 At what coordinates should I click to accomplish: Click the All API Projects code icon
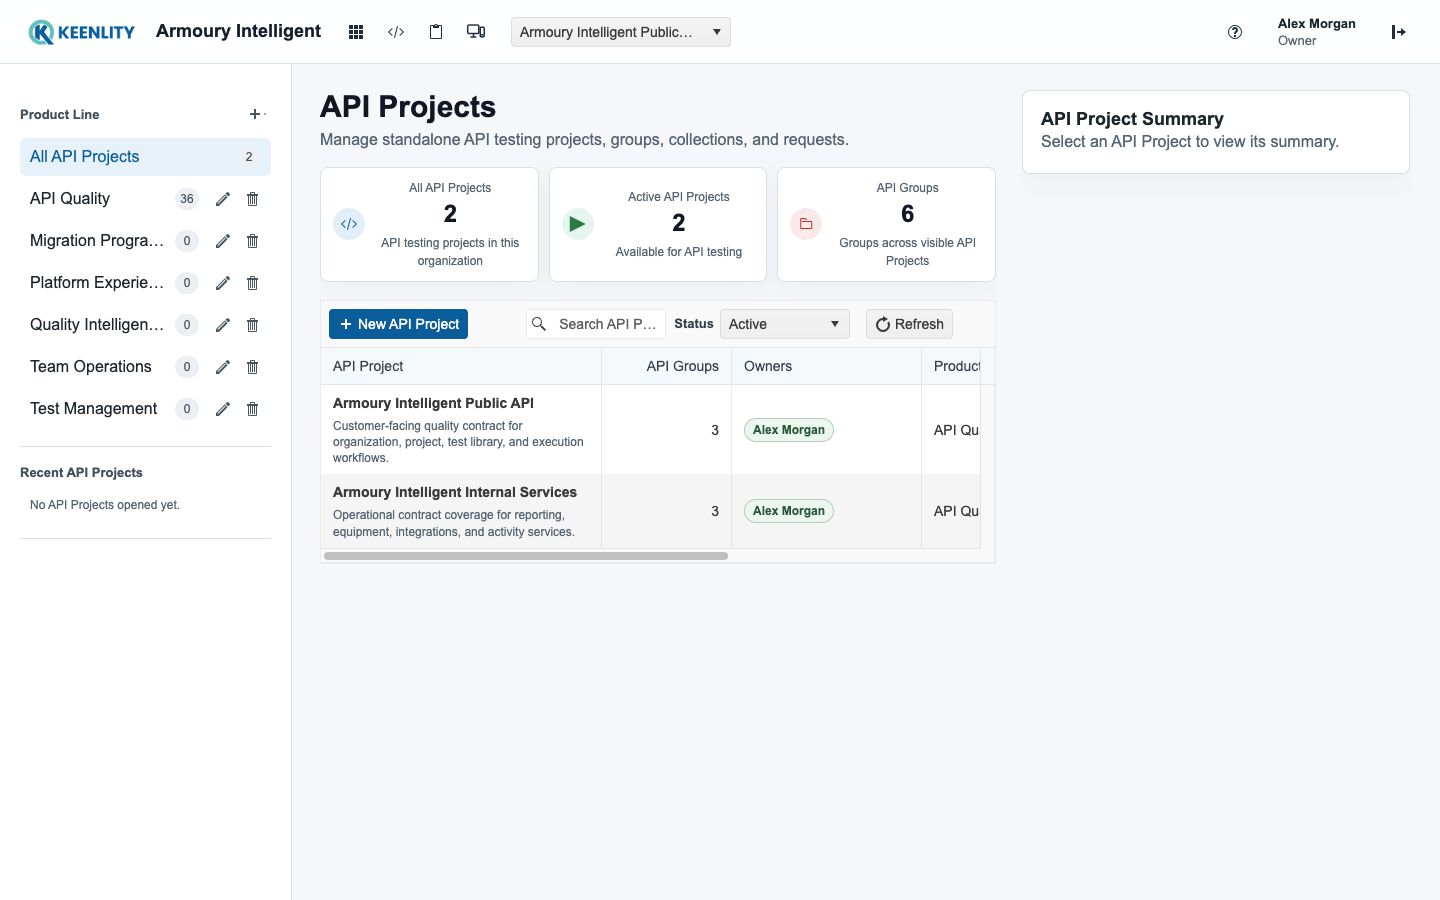pyautogui.click(x=349, y=224)
